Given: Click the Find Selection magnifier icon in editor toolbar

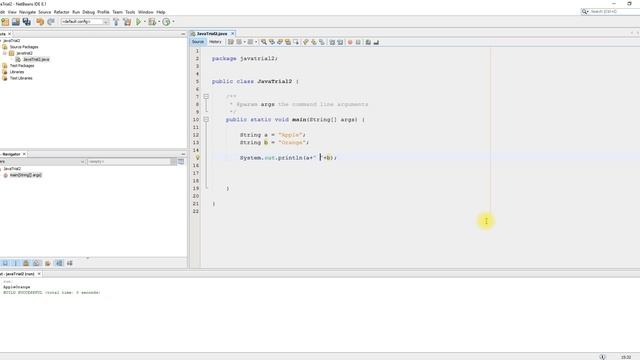Looking at the screenshot, I should pos(264,42).
